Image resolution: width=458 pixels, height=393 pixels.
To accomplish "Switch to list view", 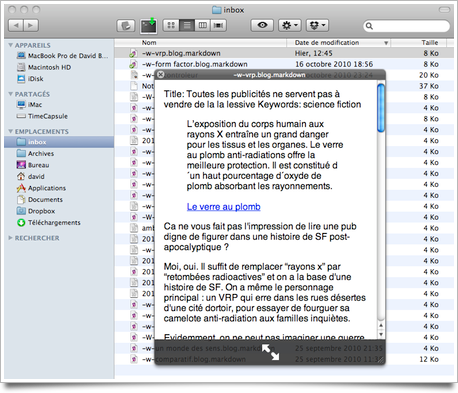I will (187, 25).
